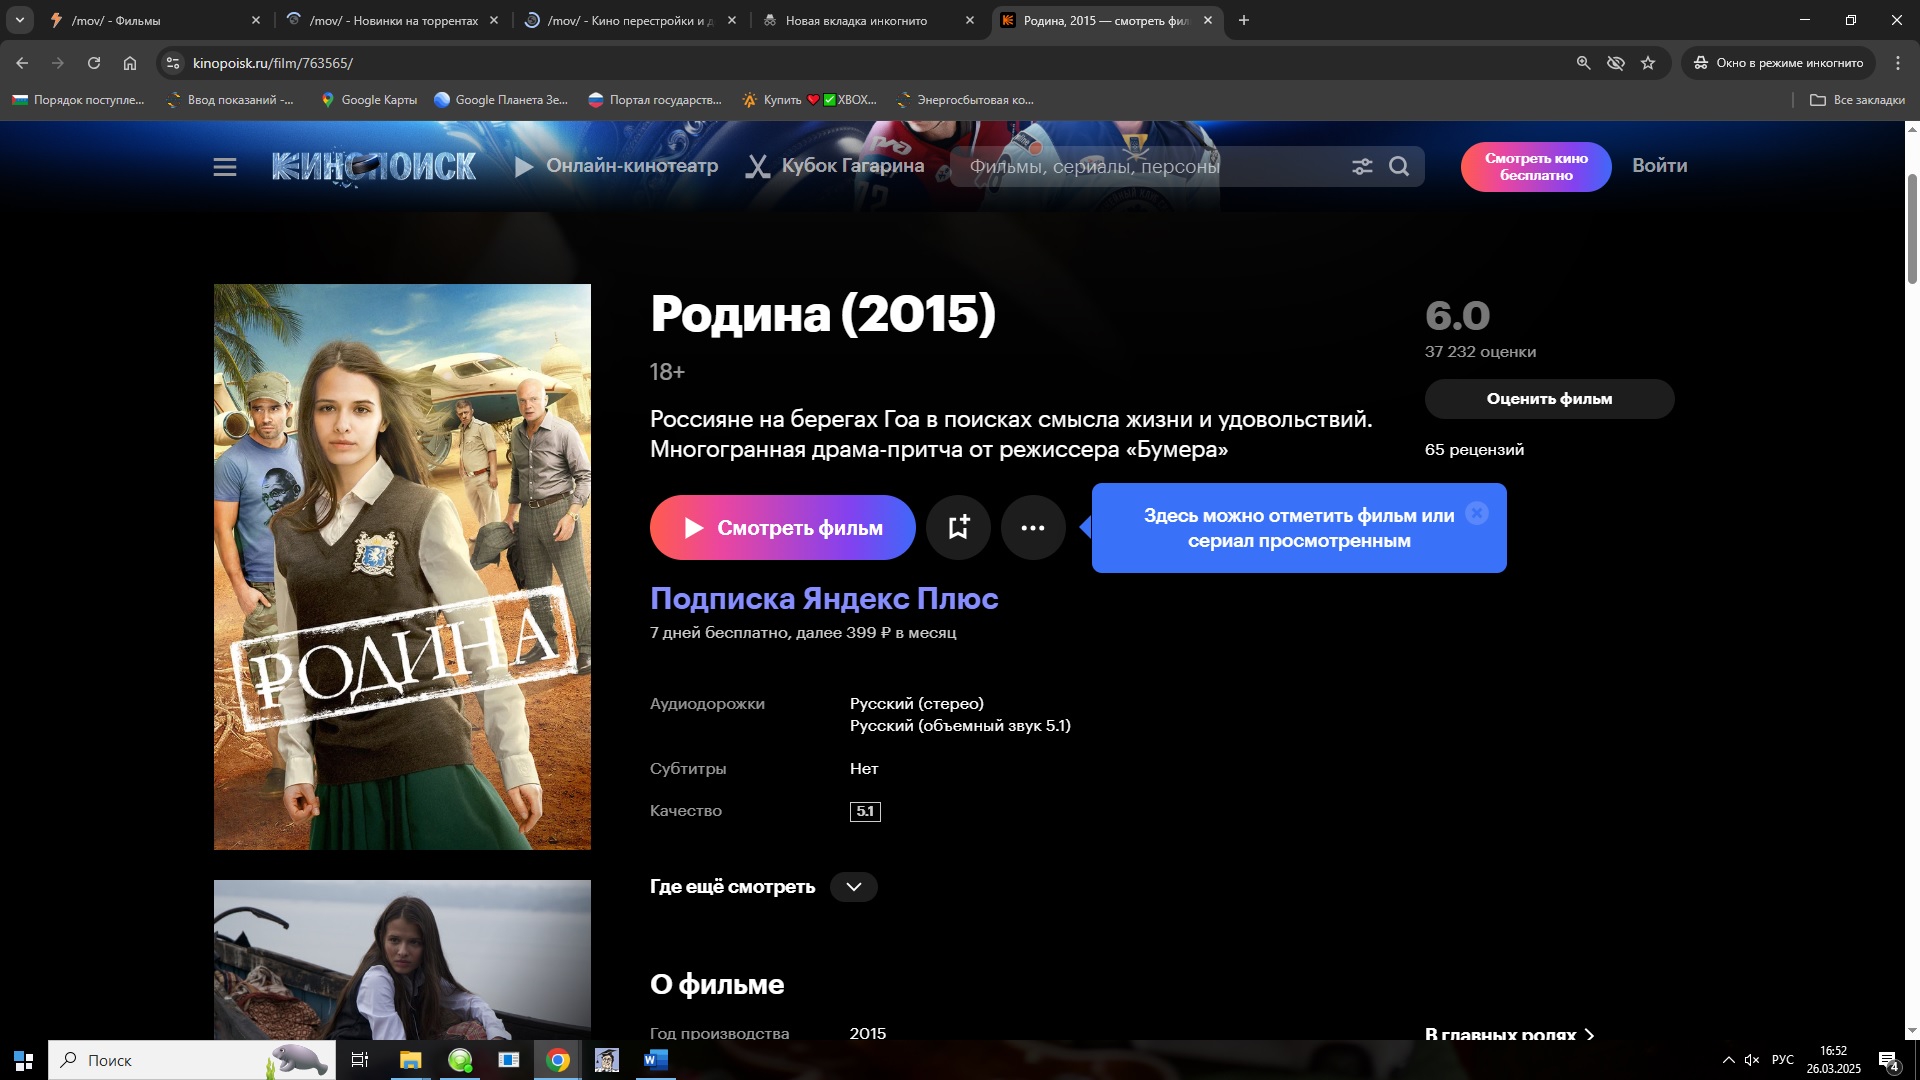Open the tab search dropdown arrow
Viewport: 1920px width, 1080px height.
click(19, 20)
